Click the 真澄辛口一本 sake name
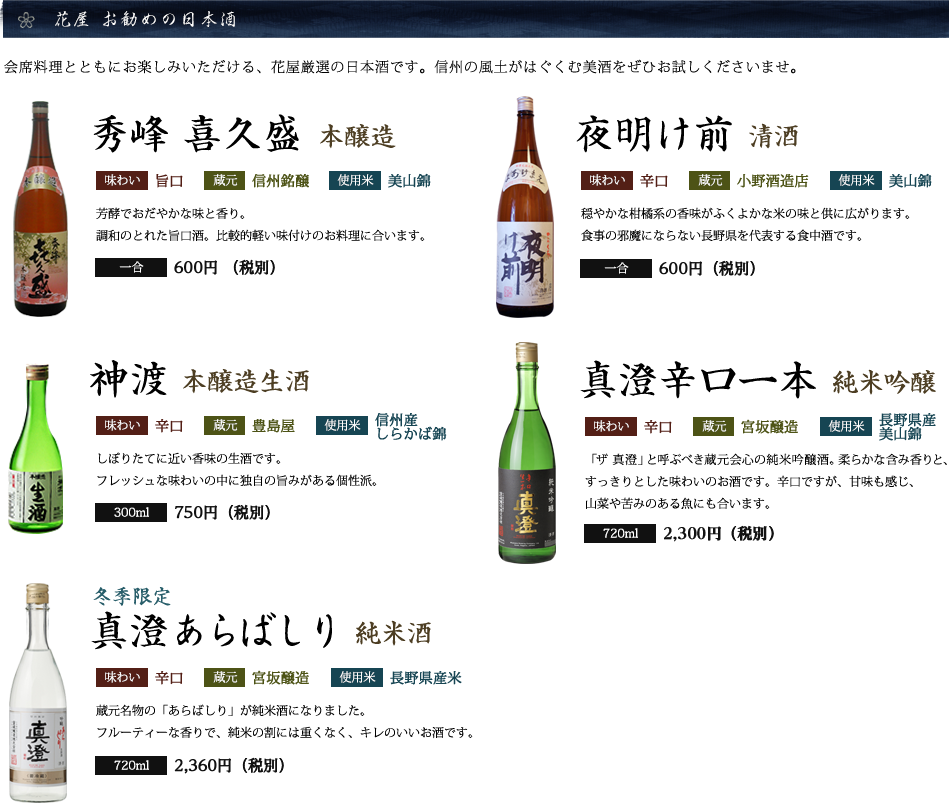The width and height of the screenshot is (950, 803). pos(697,380)
